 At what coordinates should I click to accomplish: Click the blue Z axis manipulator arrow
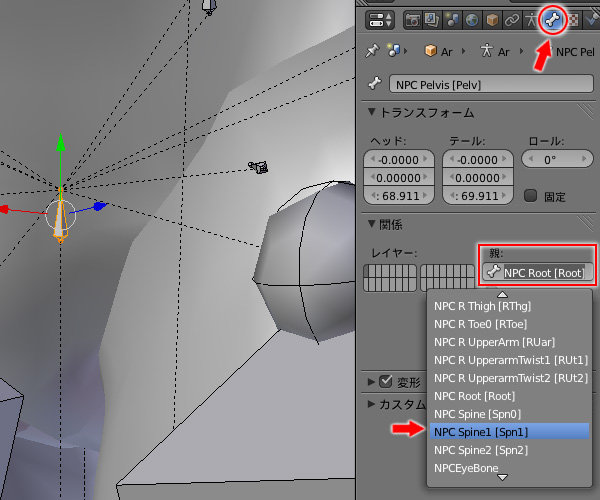point(100,206)
